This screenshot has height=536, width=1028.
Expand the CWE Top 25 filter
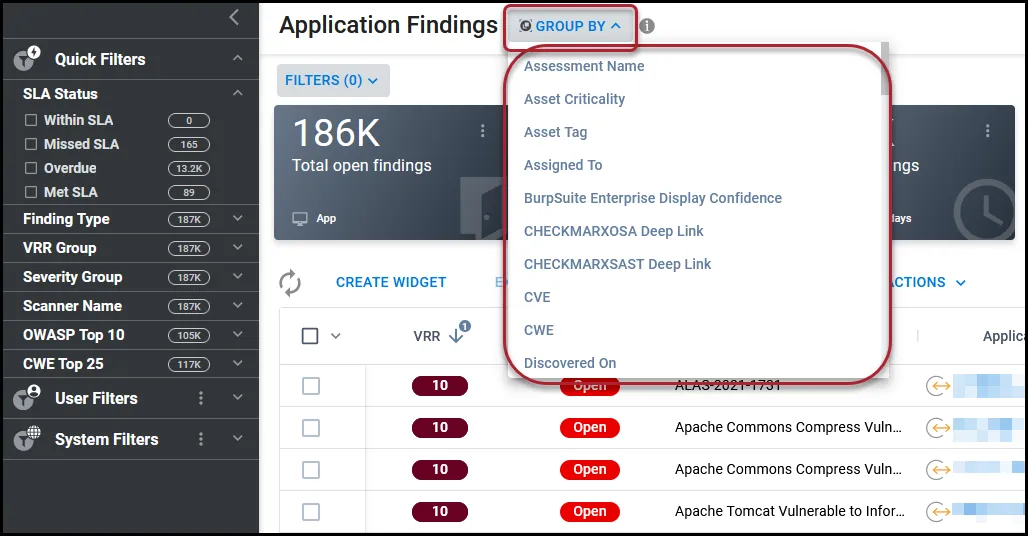(237, 362)
